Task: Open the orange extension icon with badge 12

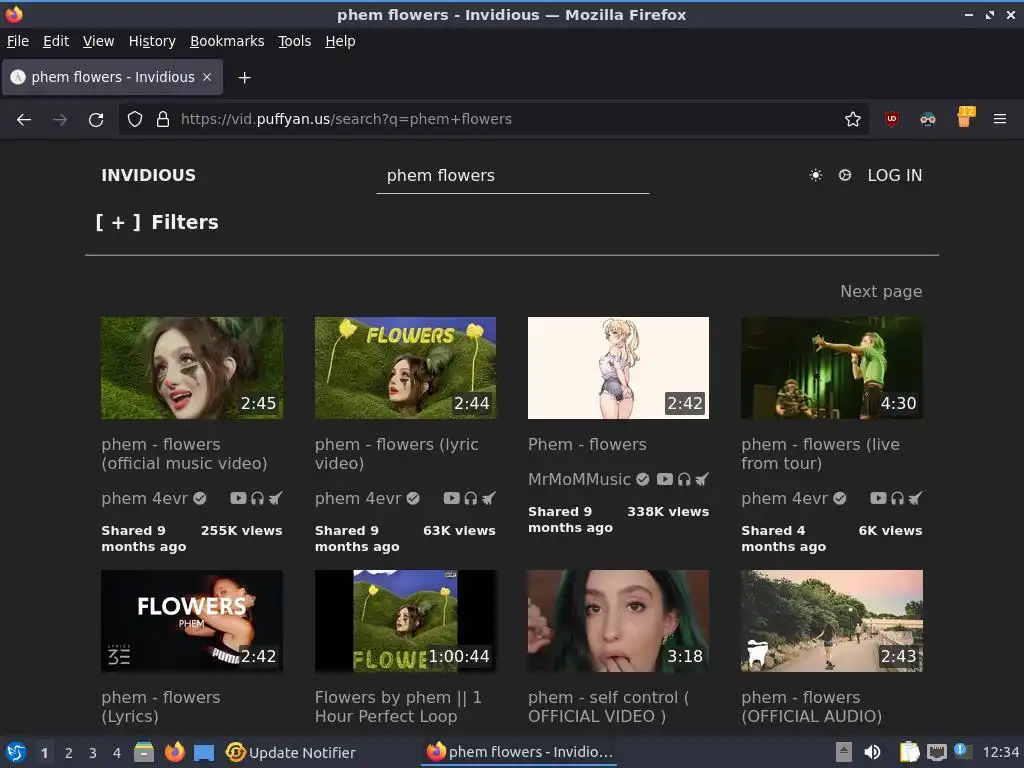Action: pyautogui.click(x=965, y=118)
